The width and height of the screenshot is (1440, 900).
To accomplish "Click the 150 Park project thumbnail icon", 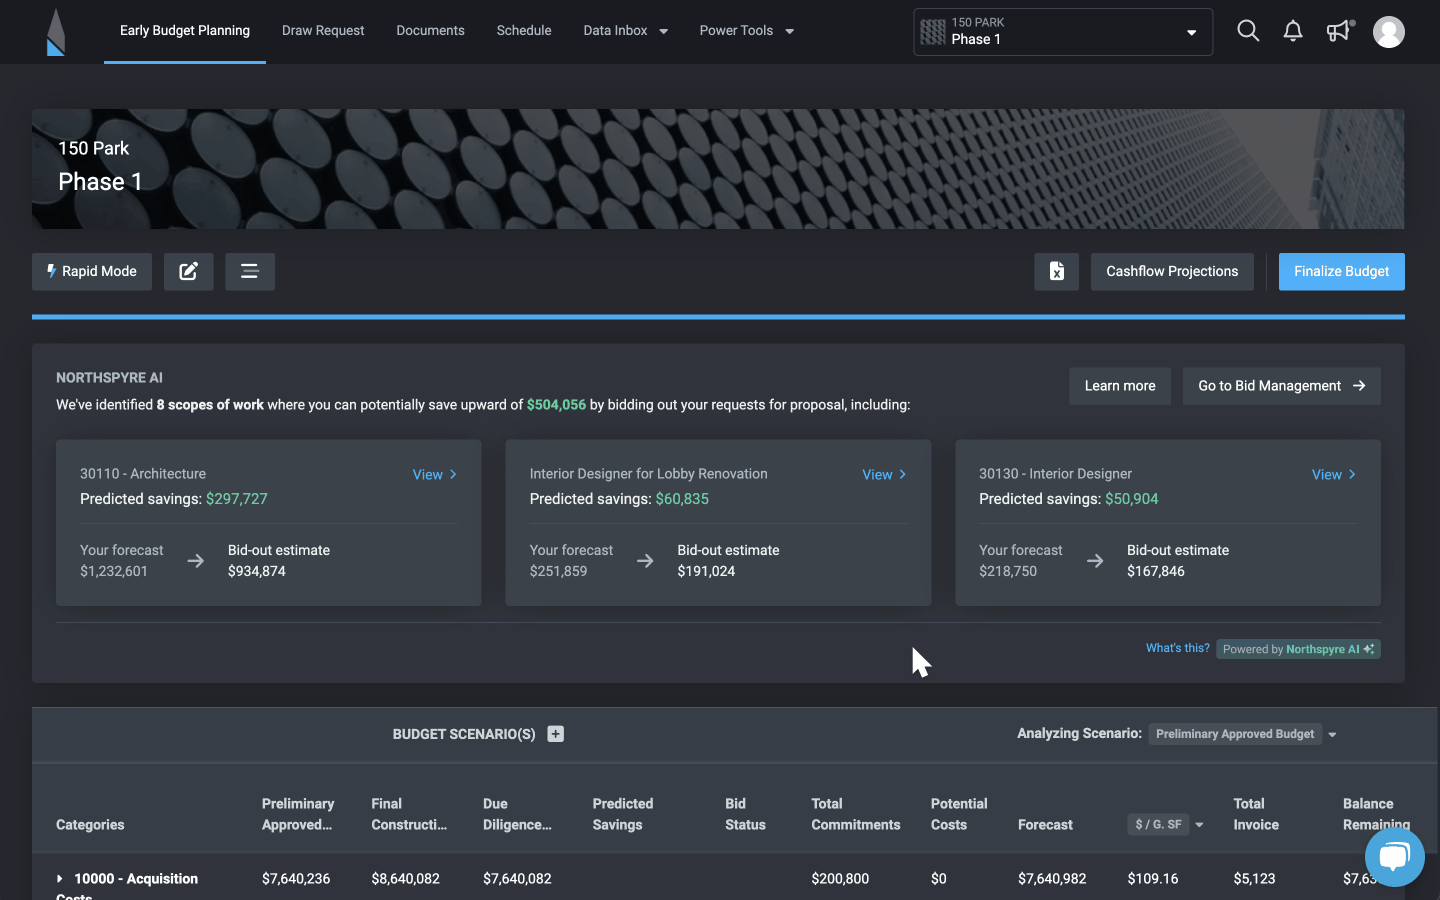I will tap(933, 32).
